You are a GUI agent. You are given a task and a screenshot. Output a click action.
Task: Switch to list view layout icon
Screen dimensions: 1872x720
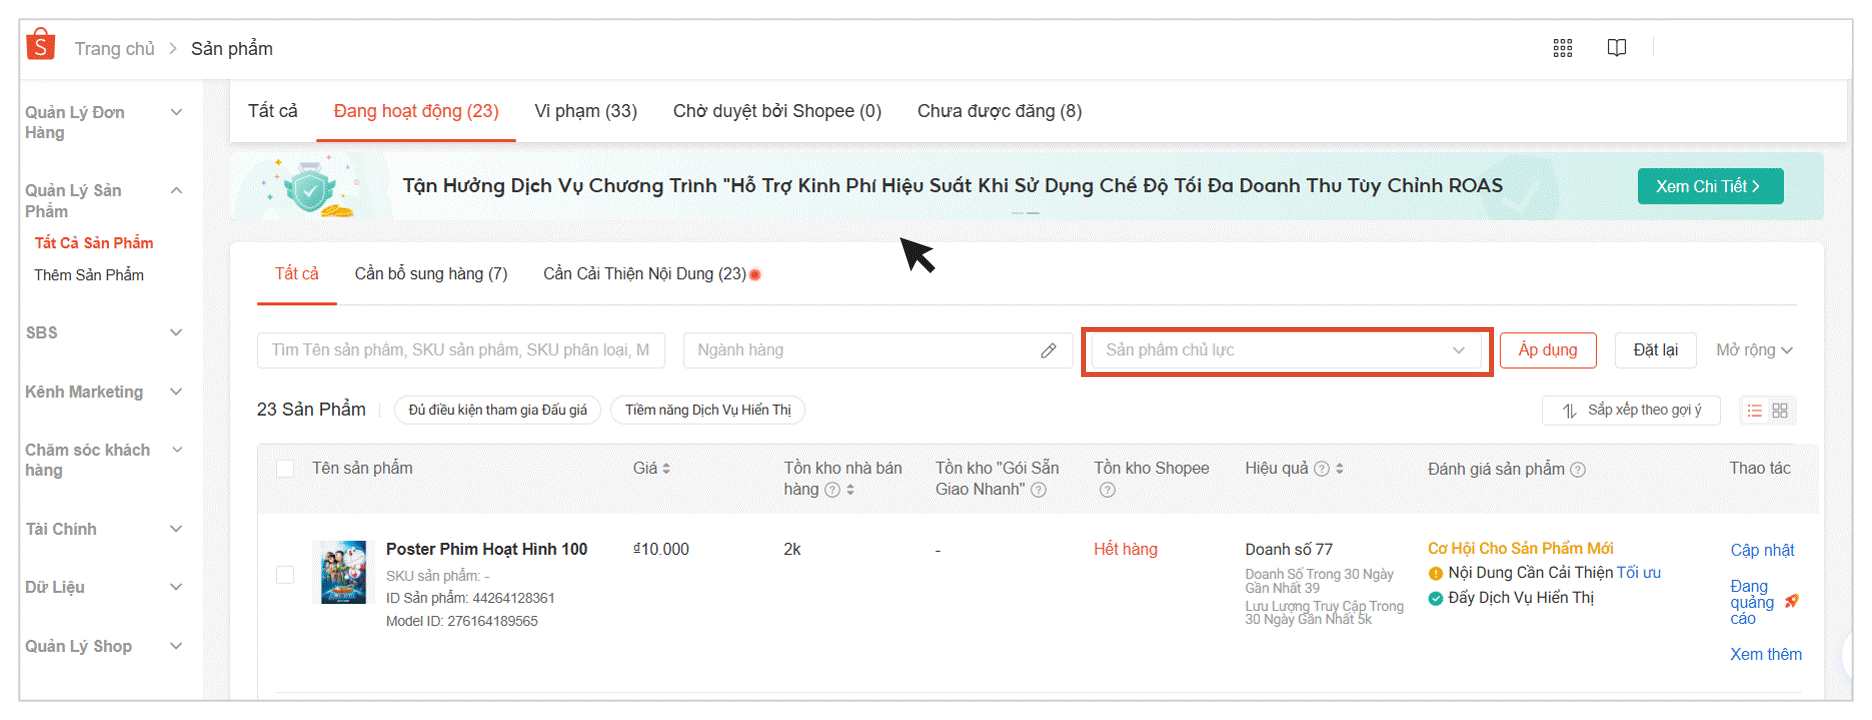coord(1754,410)
